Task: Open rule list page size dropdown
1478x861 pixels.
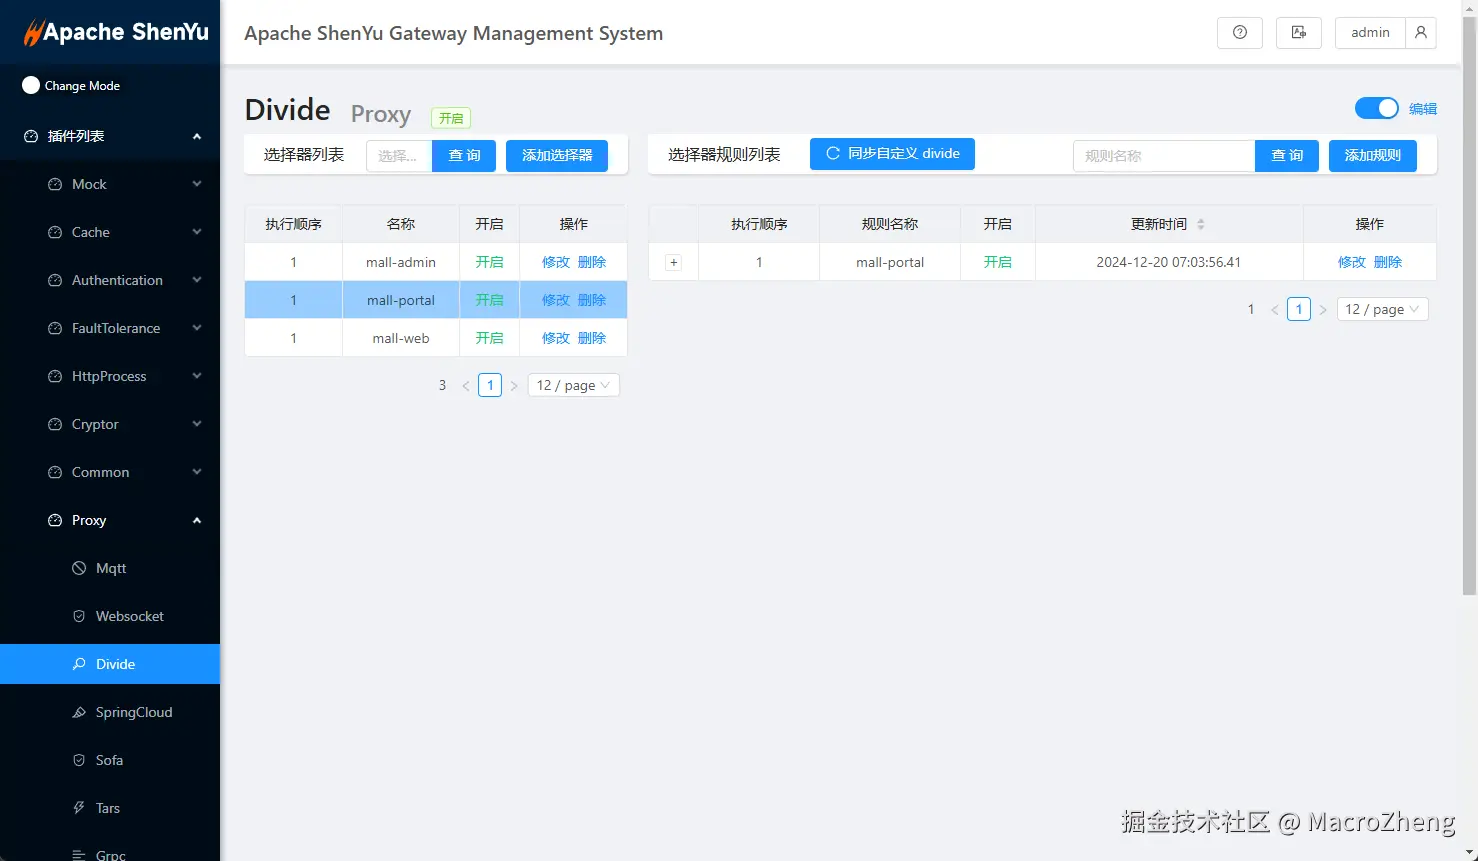Action: [x=1382, y=309]
